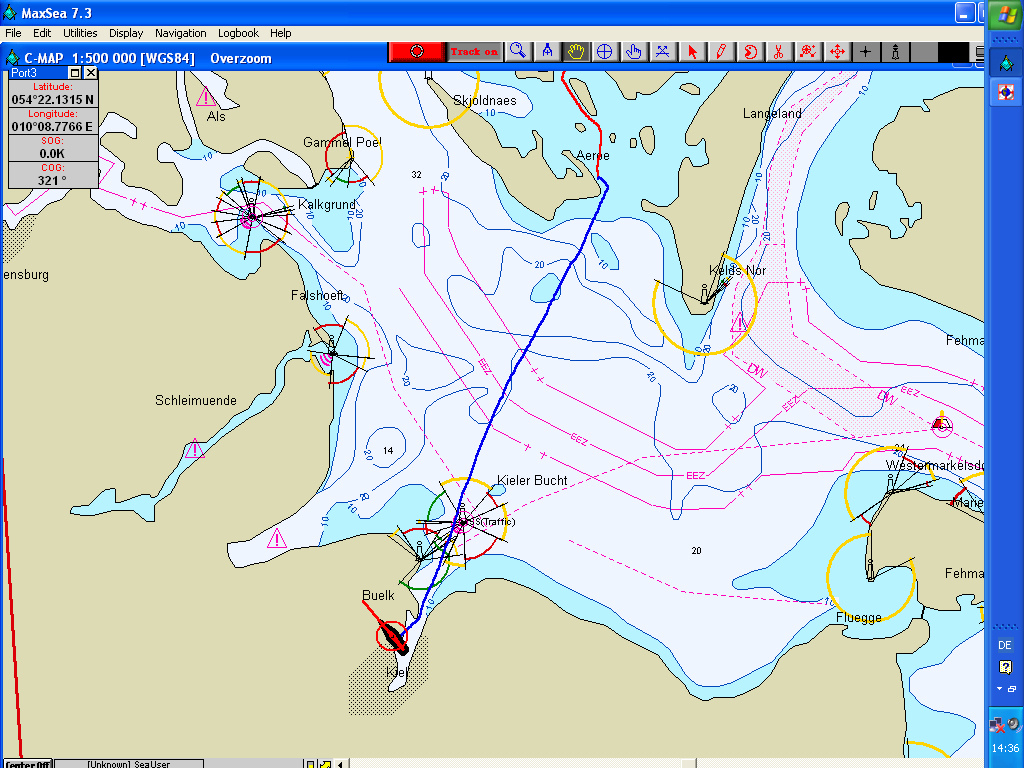Click the lighthouse icon in toolbar
This screenshot has height=768, width=1024.
(x=895, y=52)
